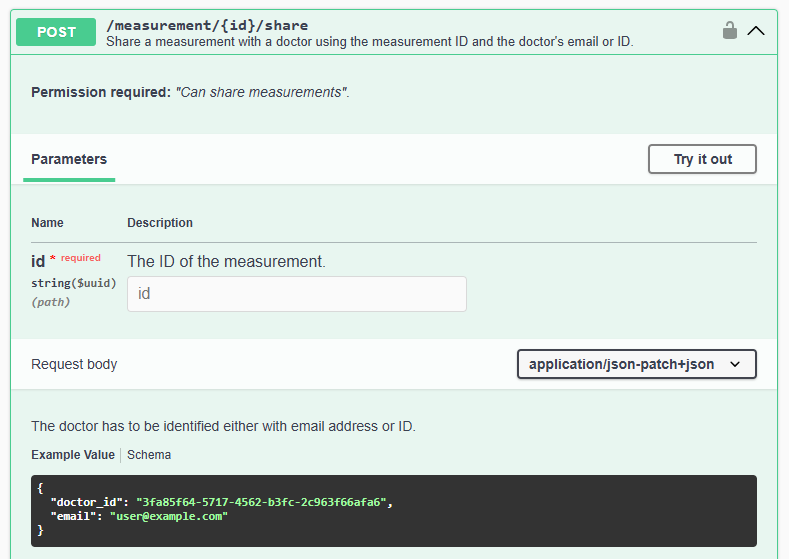Viewport: 789px width, 559px height.
Task: Select the Example Value tab
Action: (73, 455)
